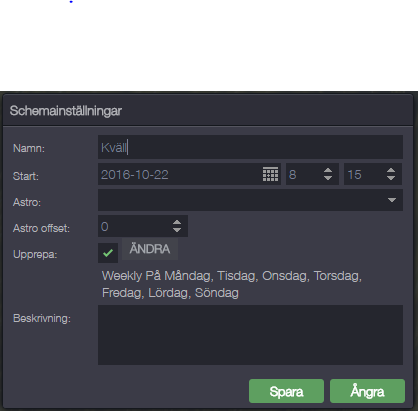Decrease the Astro offset value
This screenshot has width=418, height=411.
point(177,230)
